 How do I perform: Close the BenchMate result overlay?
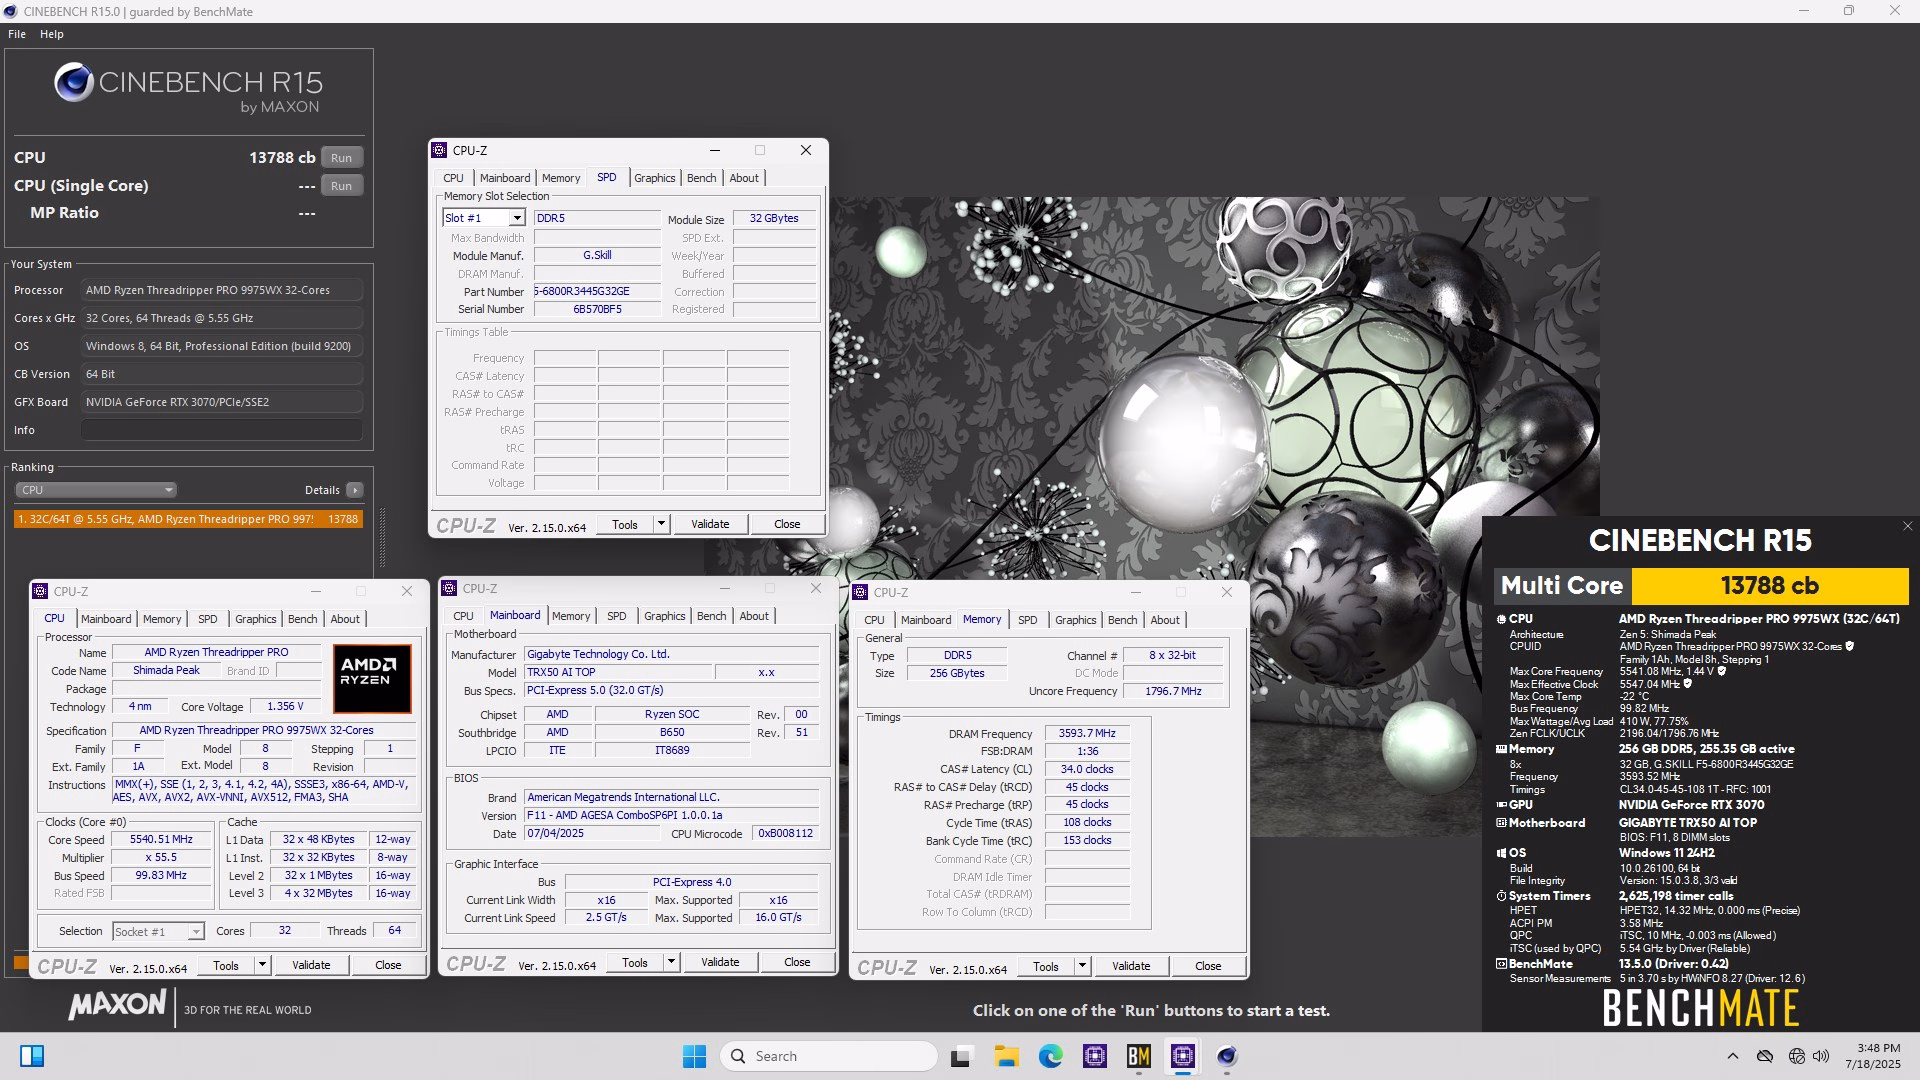[x=1907, y=526]
